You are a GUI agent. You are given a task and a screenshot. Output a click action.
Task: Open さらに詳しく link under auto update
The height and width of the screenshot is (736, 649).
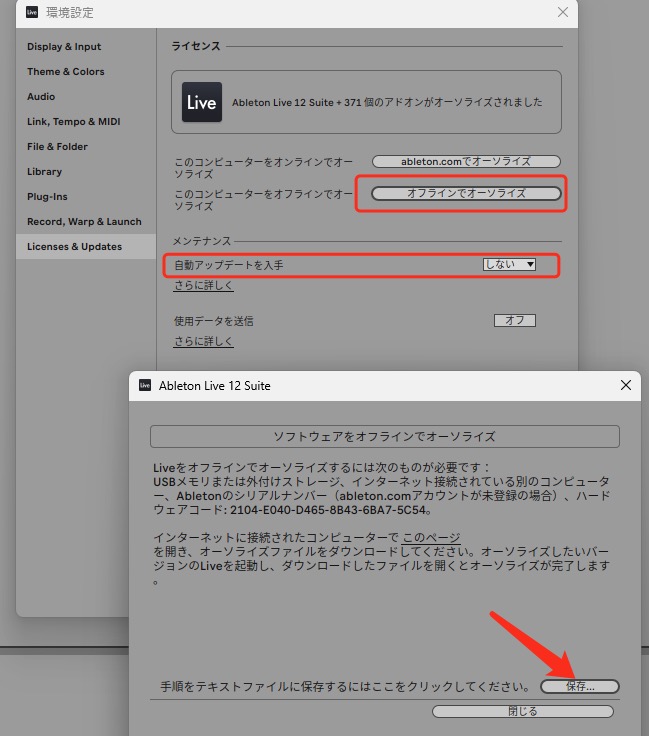pyautogui.click(x=203, y=285)
